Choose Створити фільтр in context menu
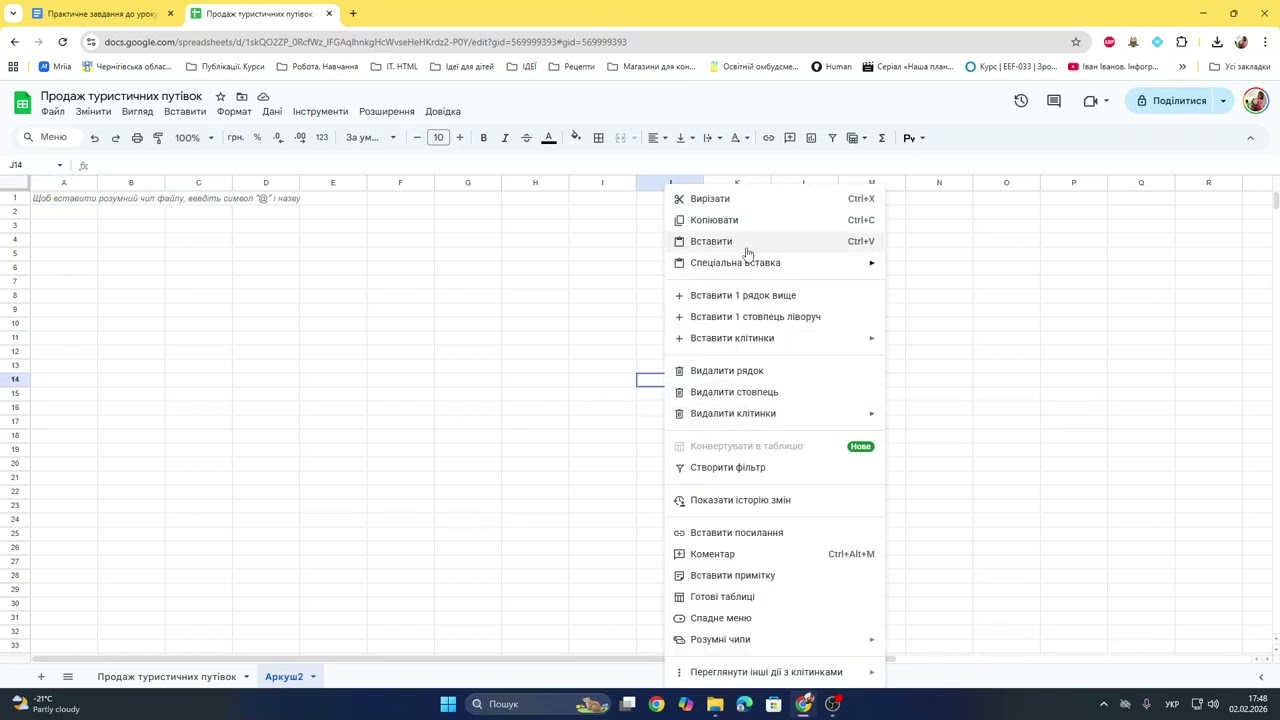Screen dimensions: 1280x720 [x=775, y=468]
